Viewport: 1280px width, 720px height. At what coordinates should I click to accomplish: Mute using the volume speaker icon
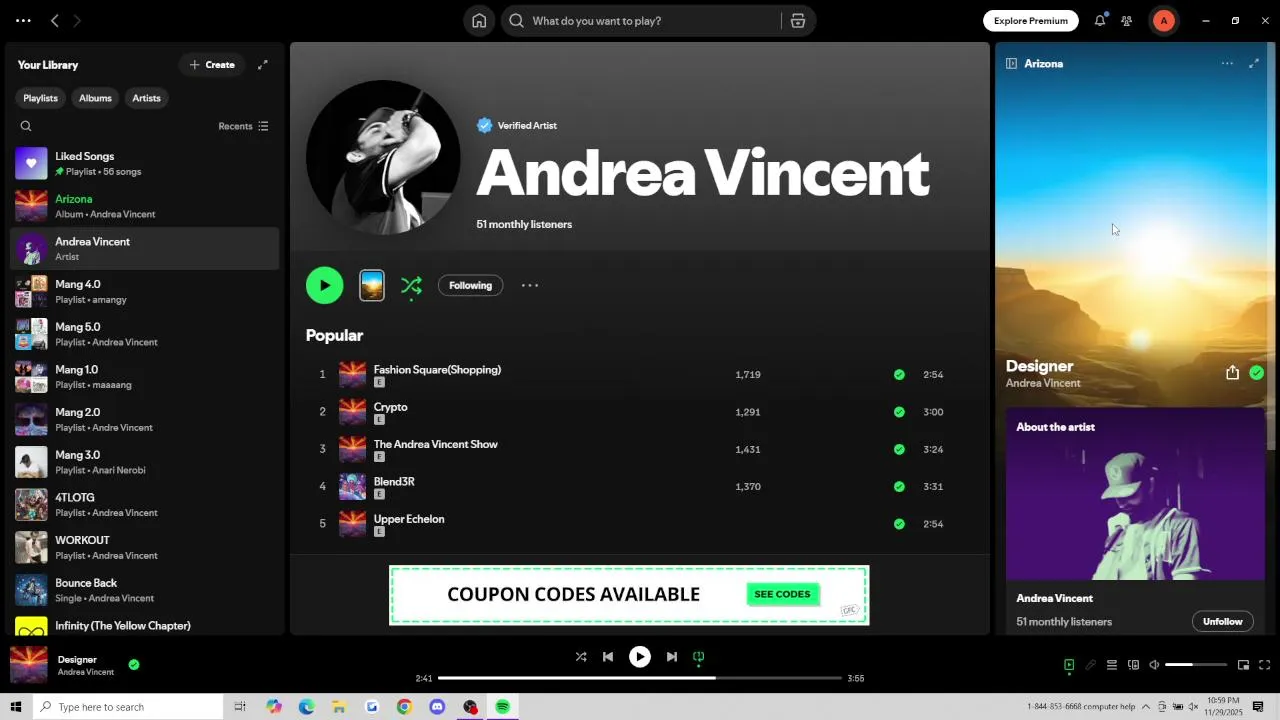coord(1154,665)
